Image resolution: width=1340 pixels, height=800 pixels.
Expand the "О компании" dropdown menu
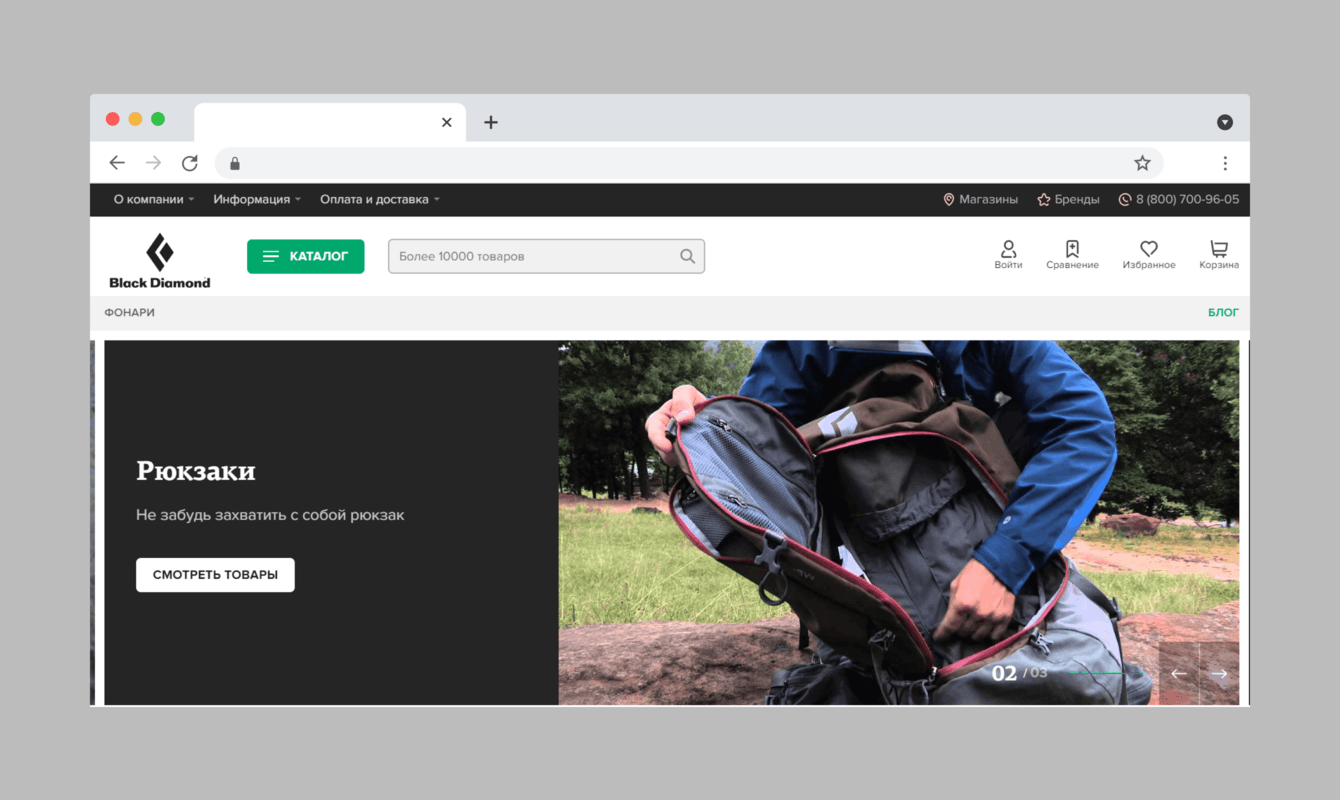[x=154, y=199]
